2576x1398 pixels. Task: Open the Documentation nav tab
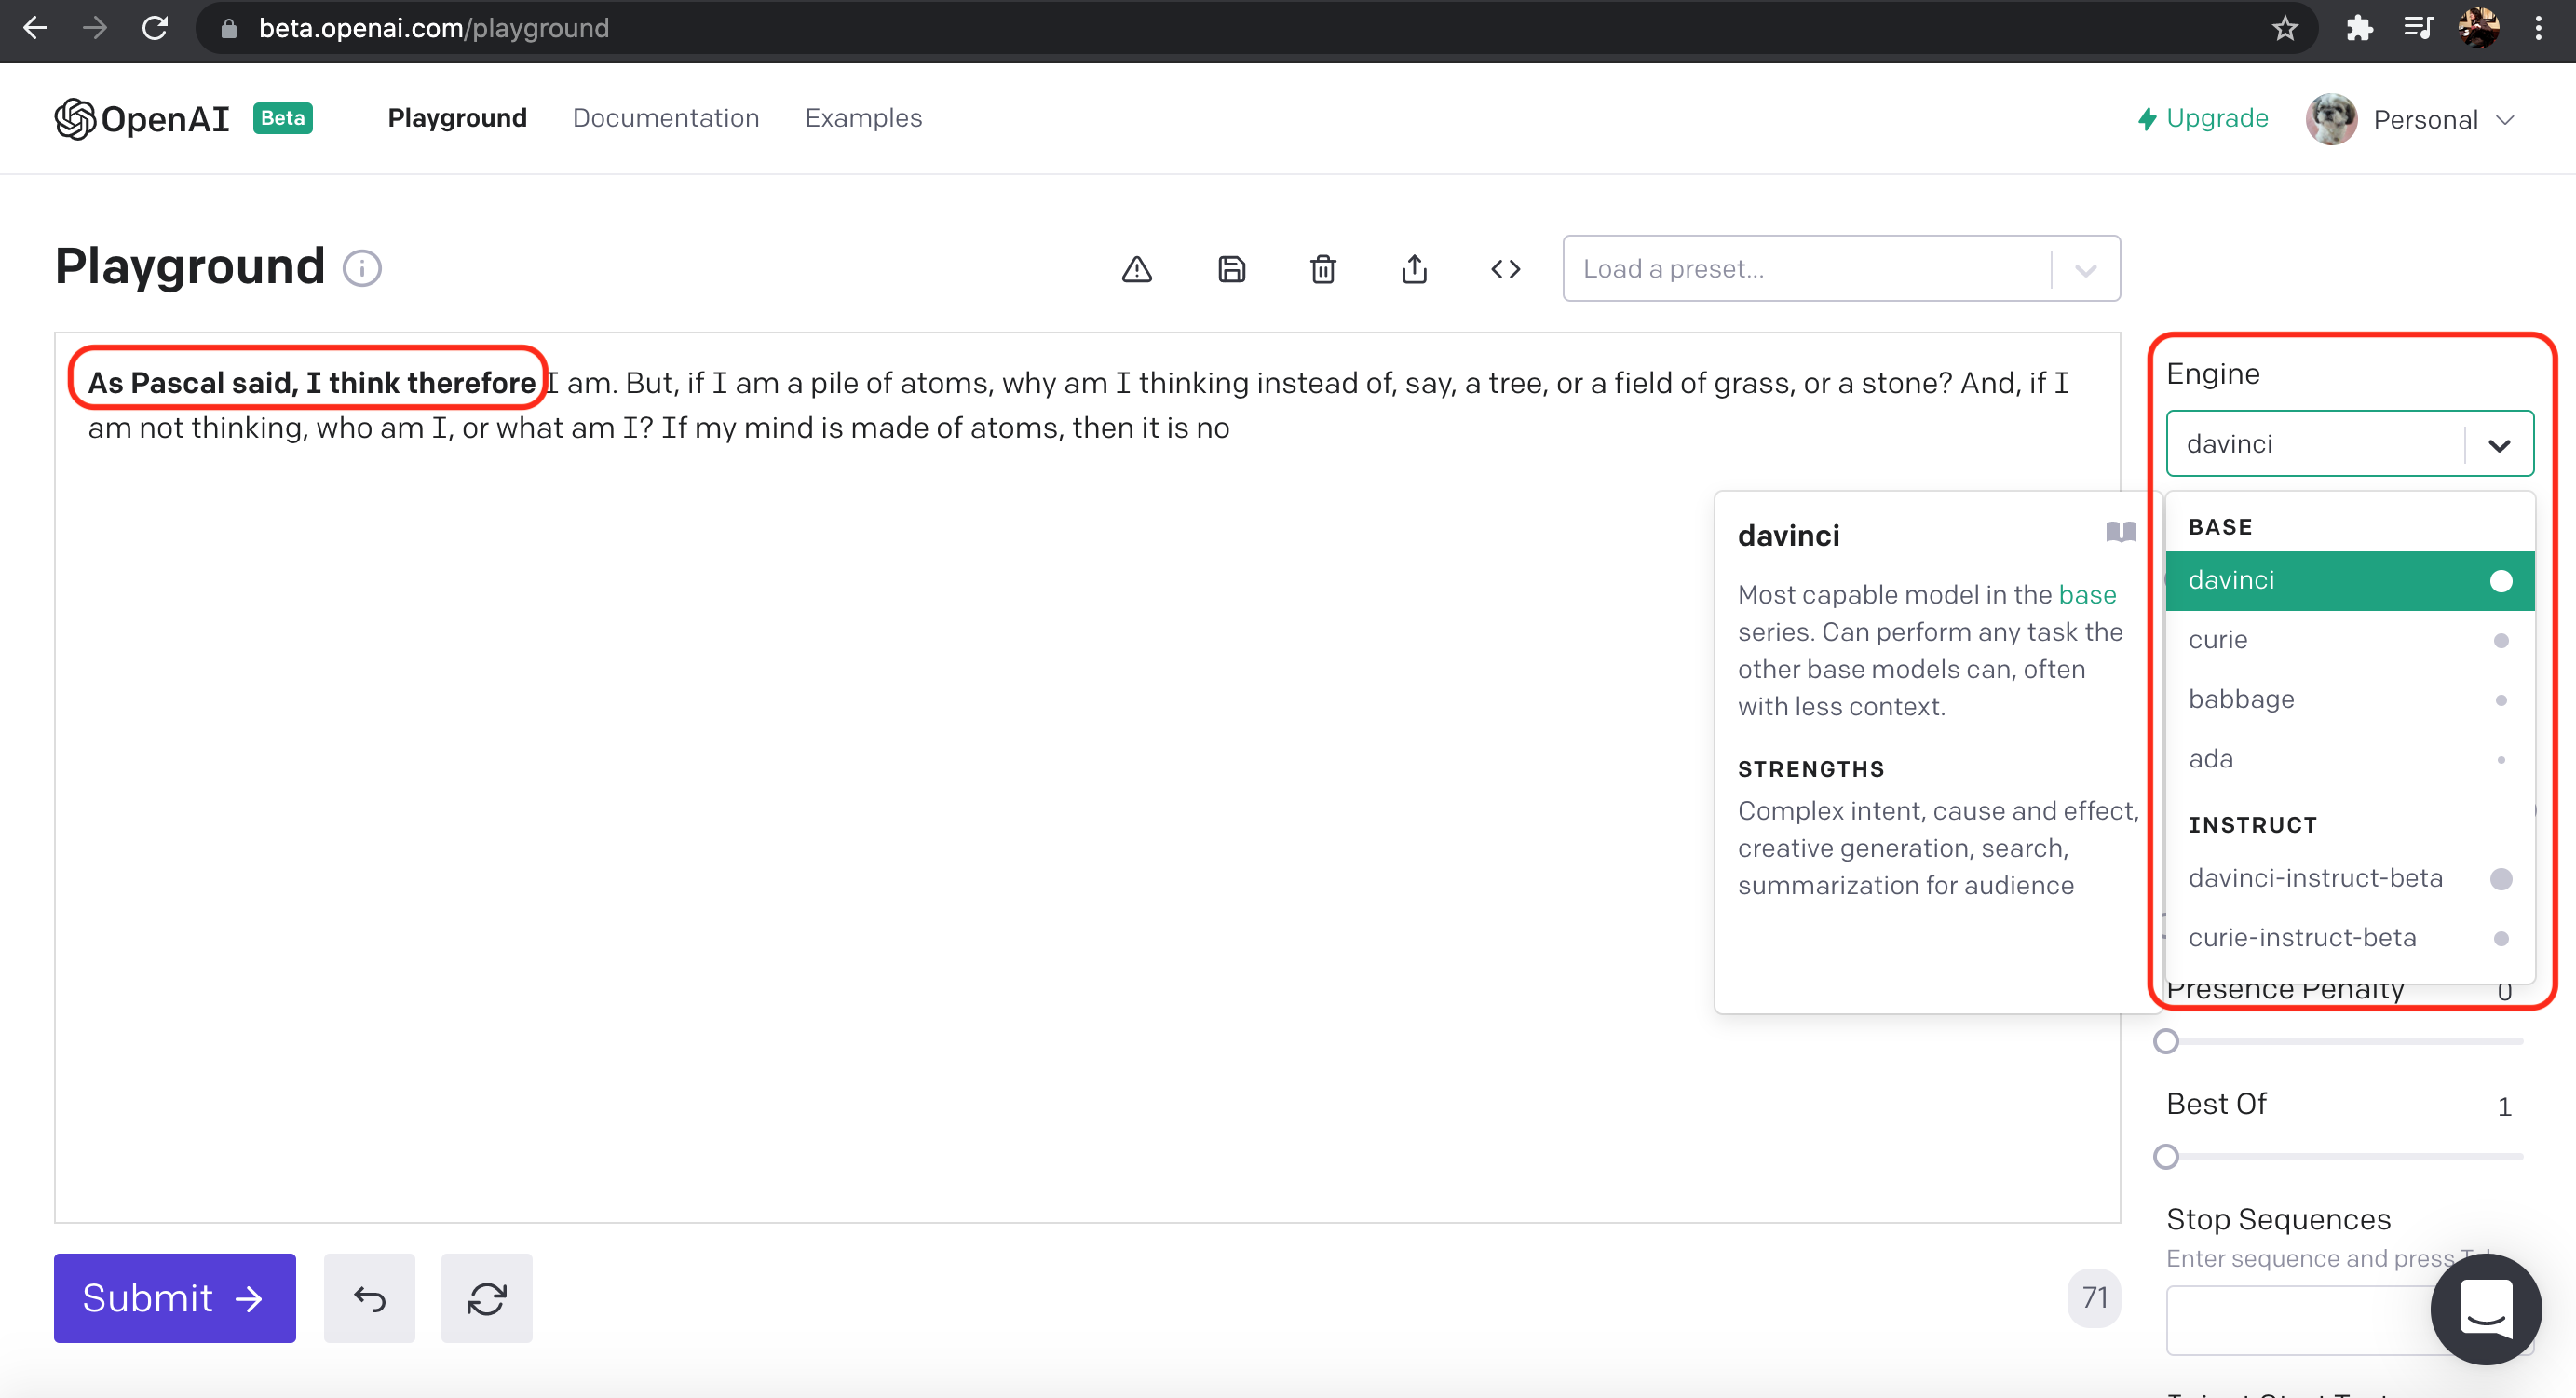tap(666, 118)
